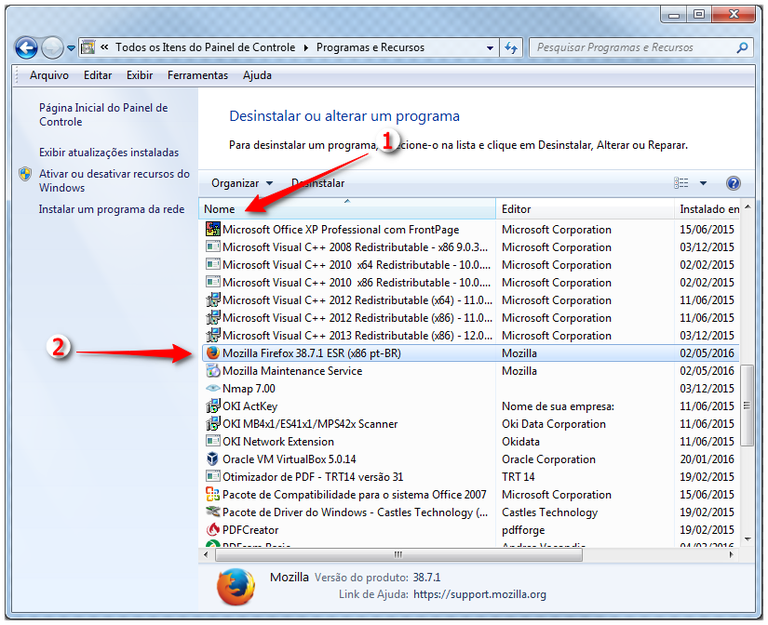Open the Organizar dropdown
This screenshot has height=625, width=768.
tap(242, 183)
